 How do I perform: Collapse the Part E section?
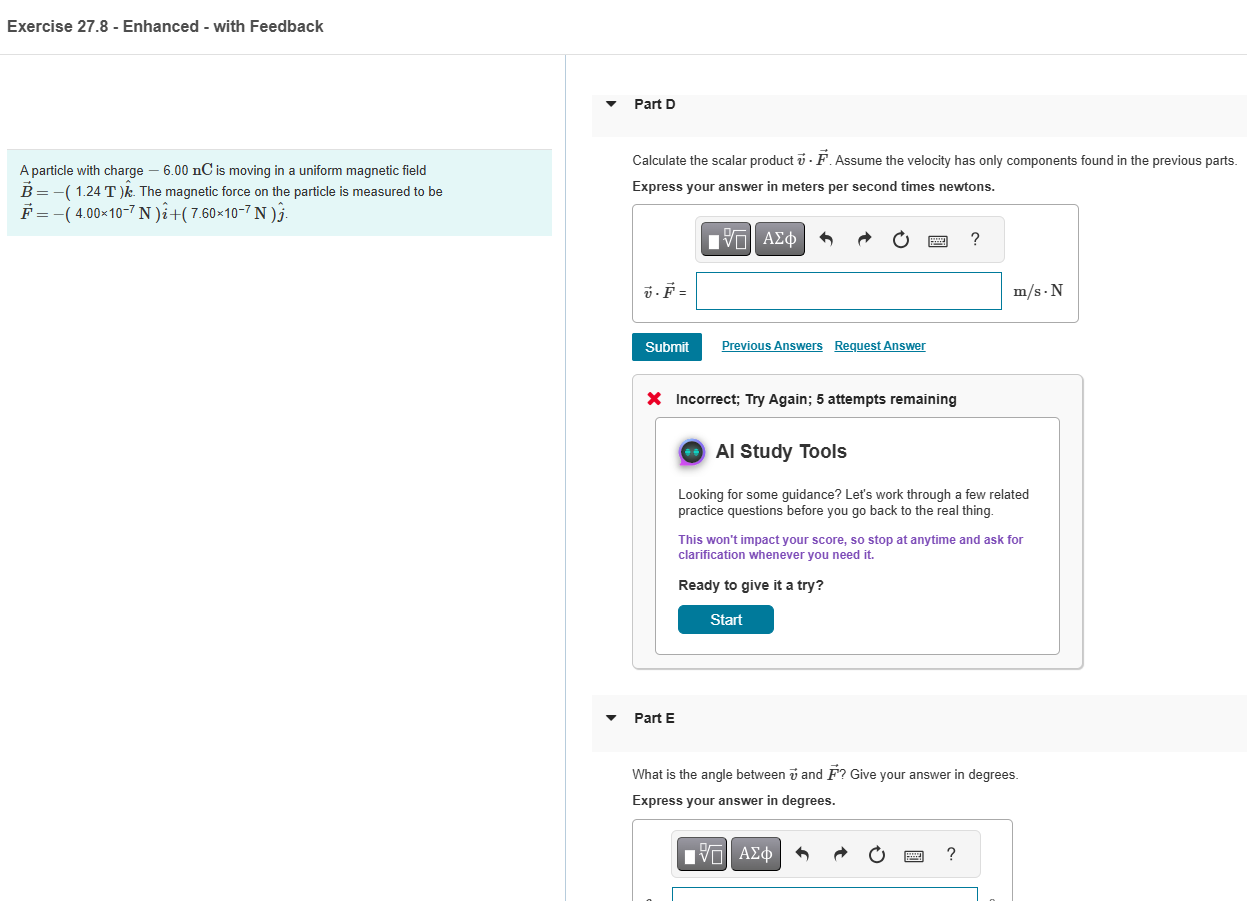(611, 718)
